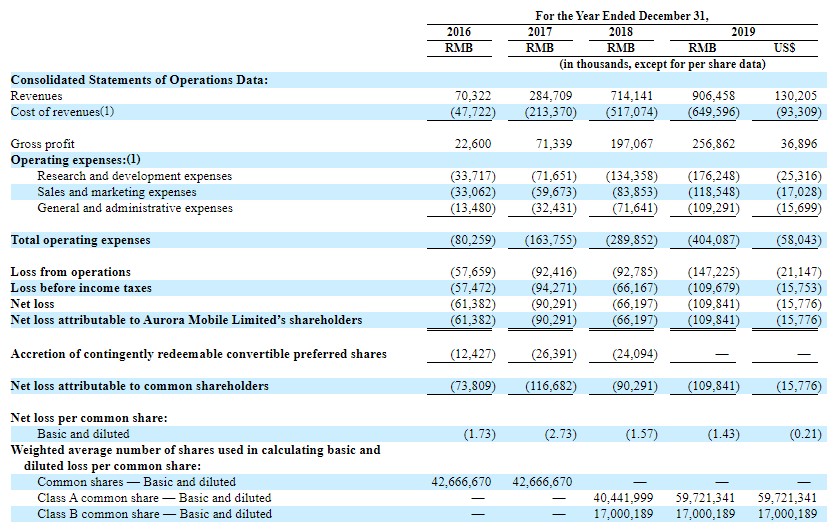Click 'Research and development expenses' label
The height and width of the screenshot is (530, 838).
(135, 176)
